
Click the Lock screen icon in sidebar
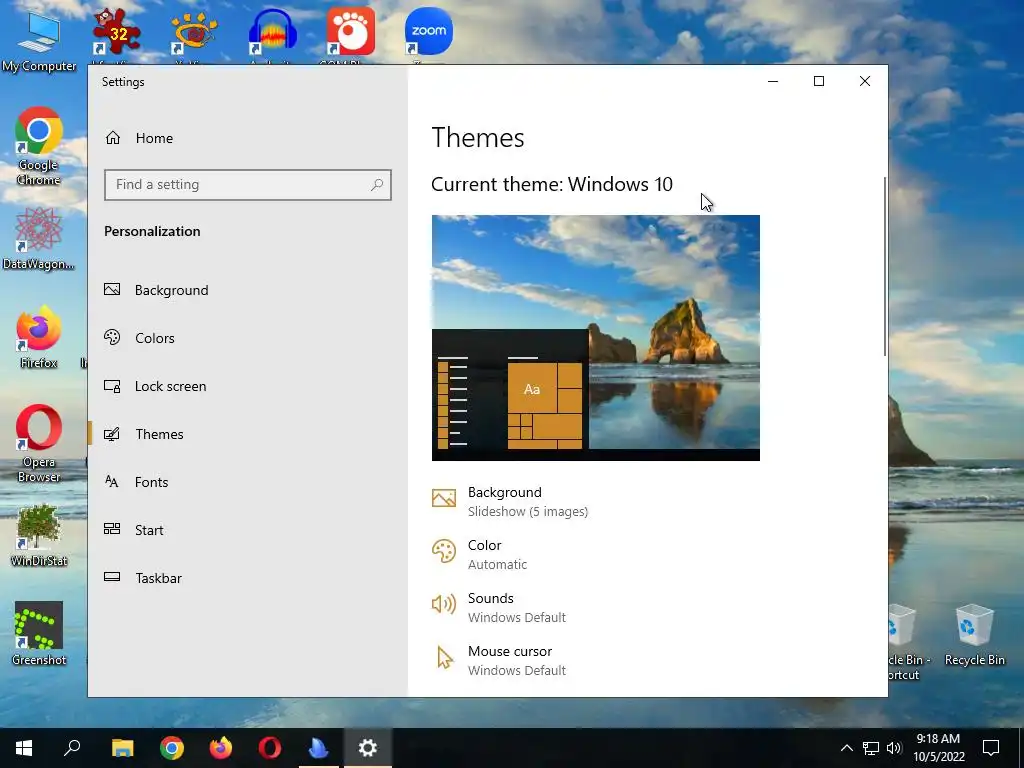coord(112,386)
